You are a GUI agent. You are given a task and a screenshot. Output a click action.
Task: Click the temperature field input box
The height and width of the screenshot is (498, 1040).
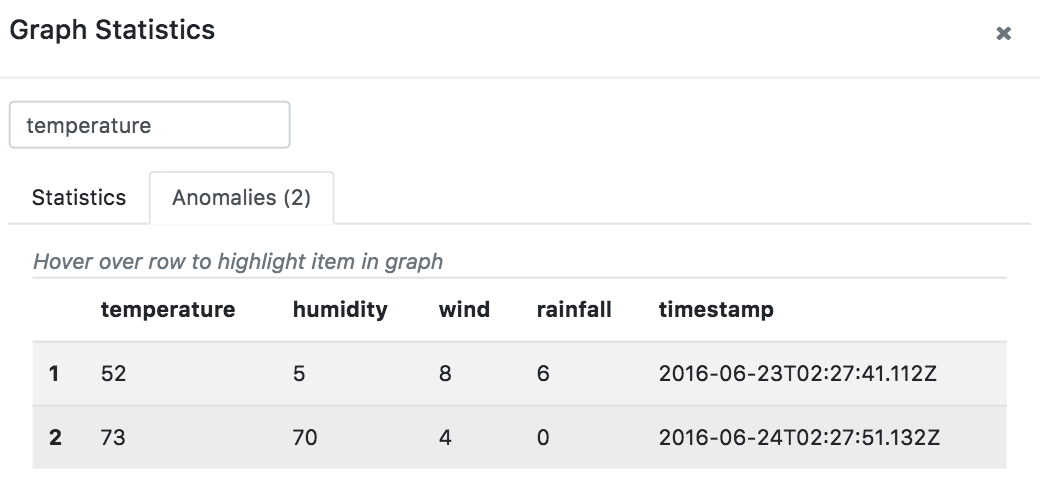tap(149, 125)
